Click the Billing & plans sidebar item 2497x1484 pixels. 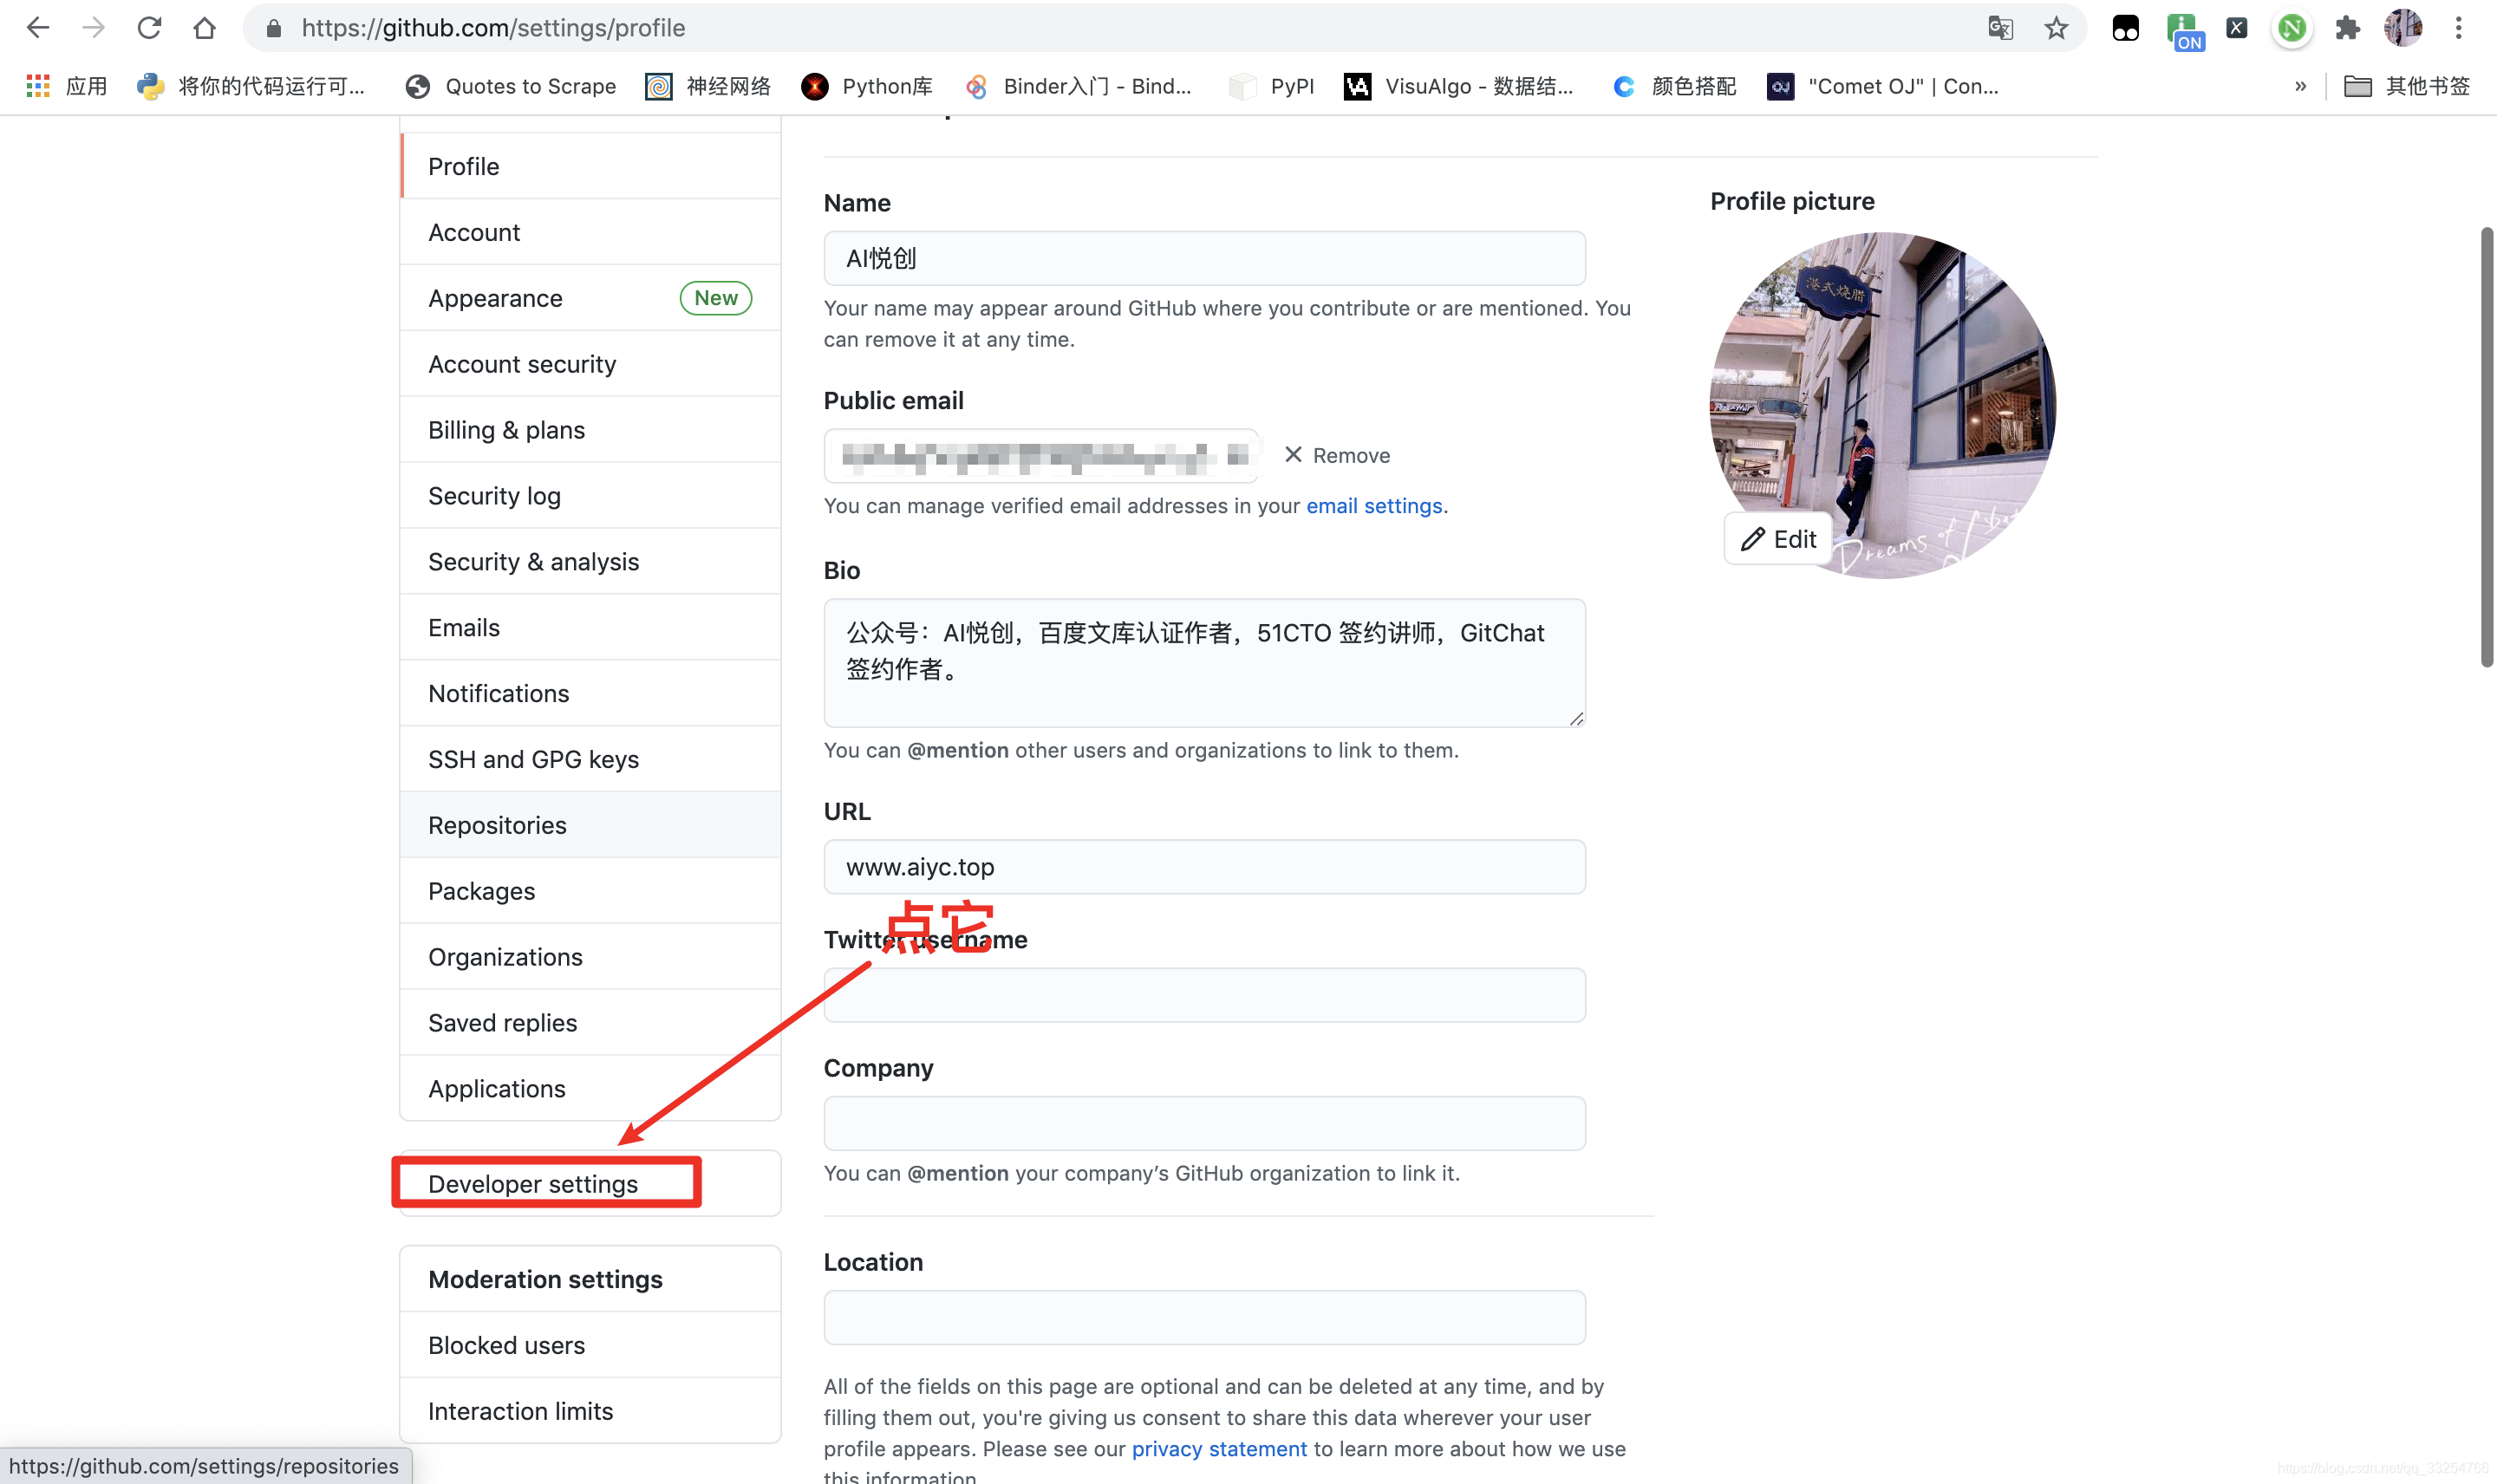[x=507, y=429]
